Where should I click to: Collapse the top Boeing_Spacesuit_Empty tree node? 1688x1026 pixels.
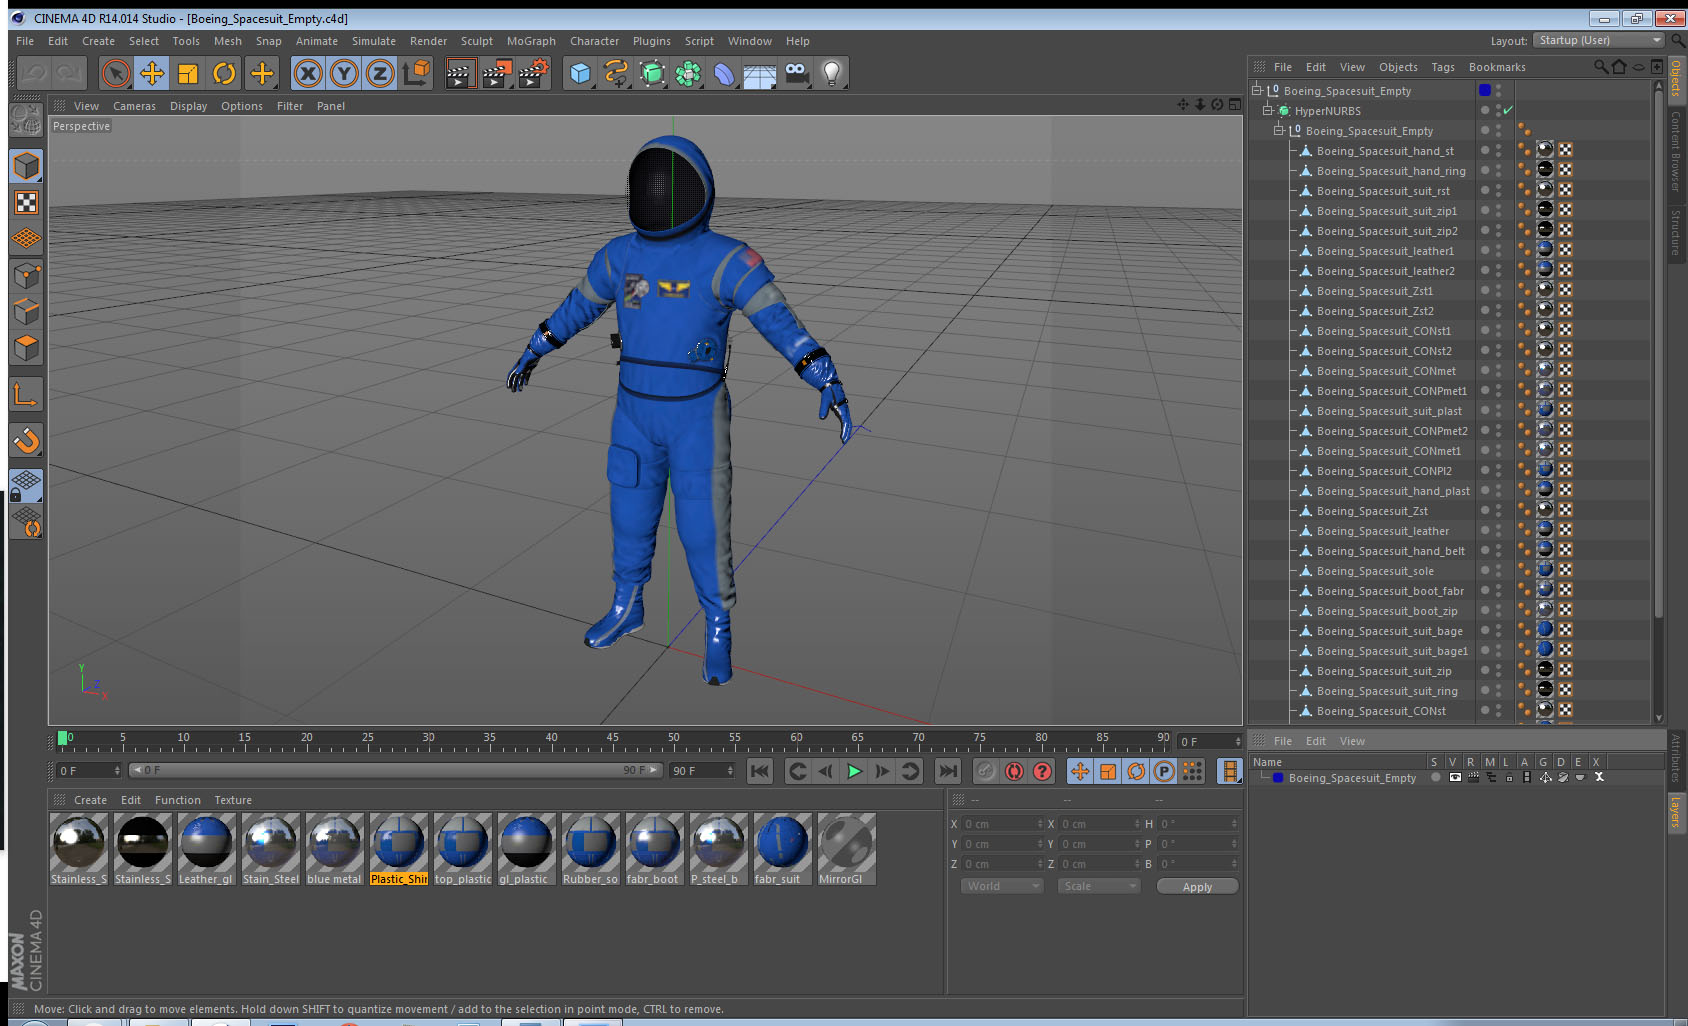pyautogui.click(x=1257, y=90)
